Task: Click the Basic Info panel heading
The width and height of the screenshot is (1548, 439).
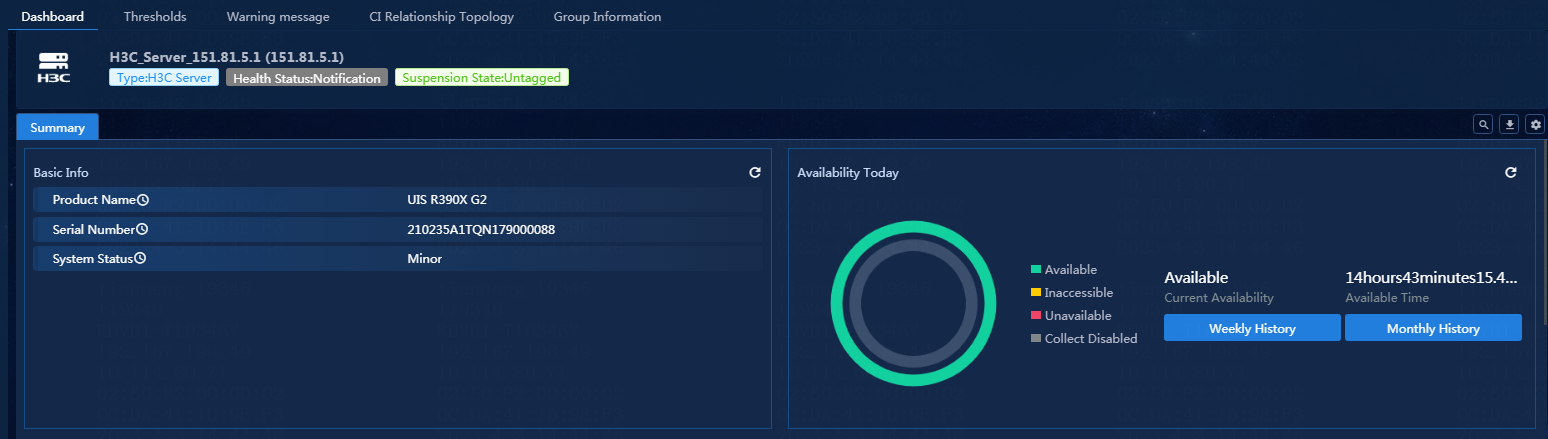Action: [61, 173]
